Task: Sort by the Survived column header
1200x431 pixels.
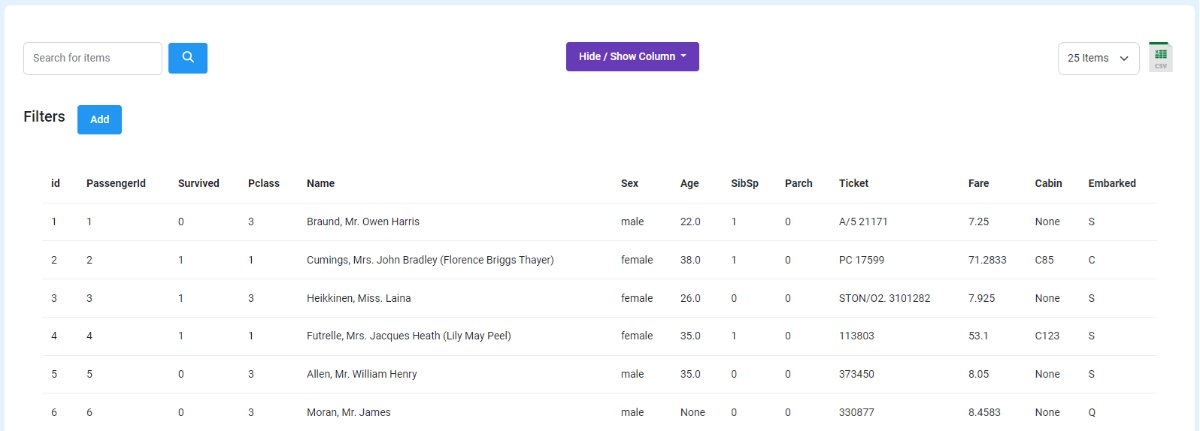Action: click(198, 183)
